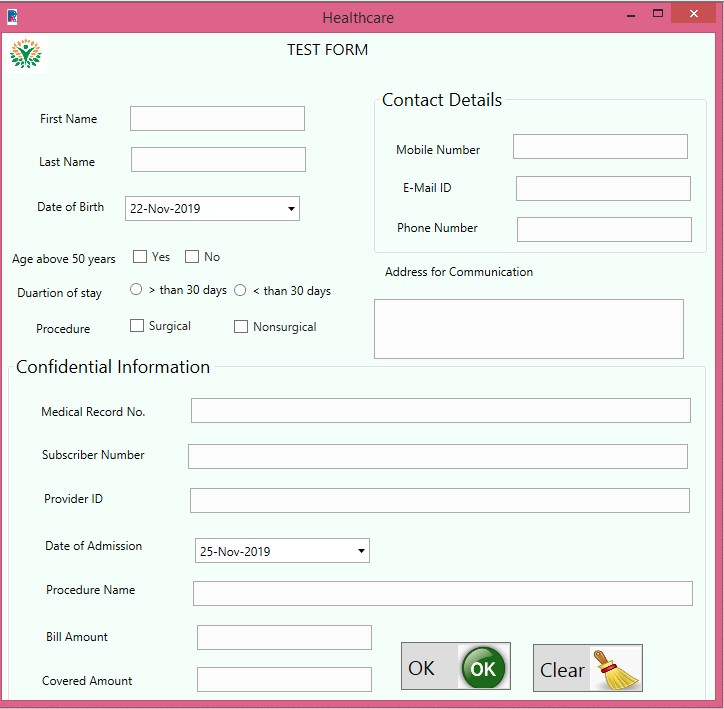Focus the Medical Record No. field
The image size is (724, 709).
[x=440, y=411]
